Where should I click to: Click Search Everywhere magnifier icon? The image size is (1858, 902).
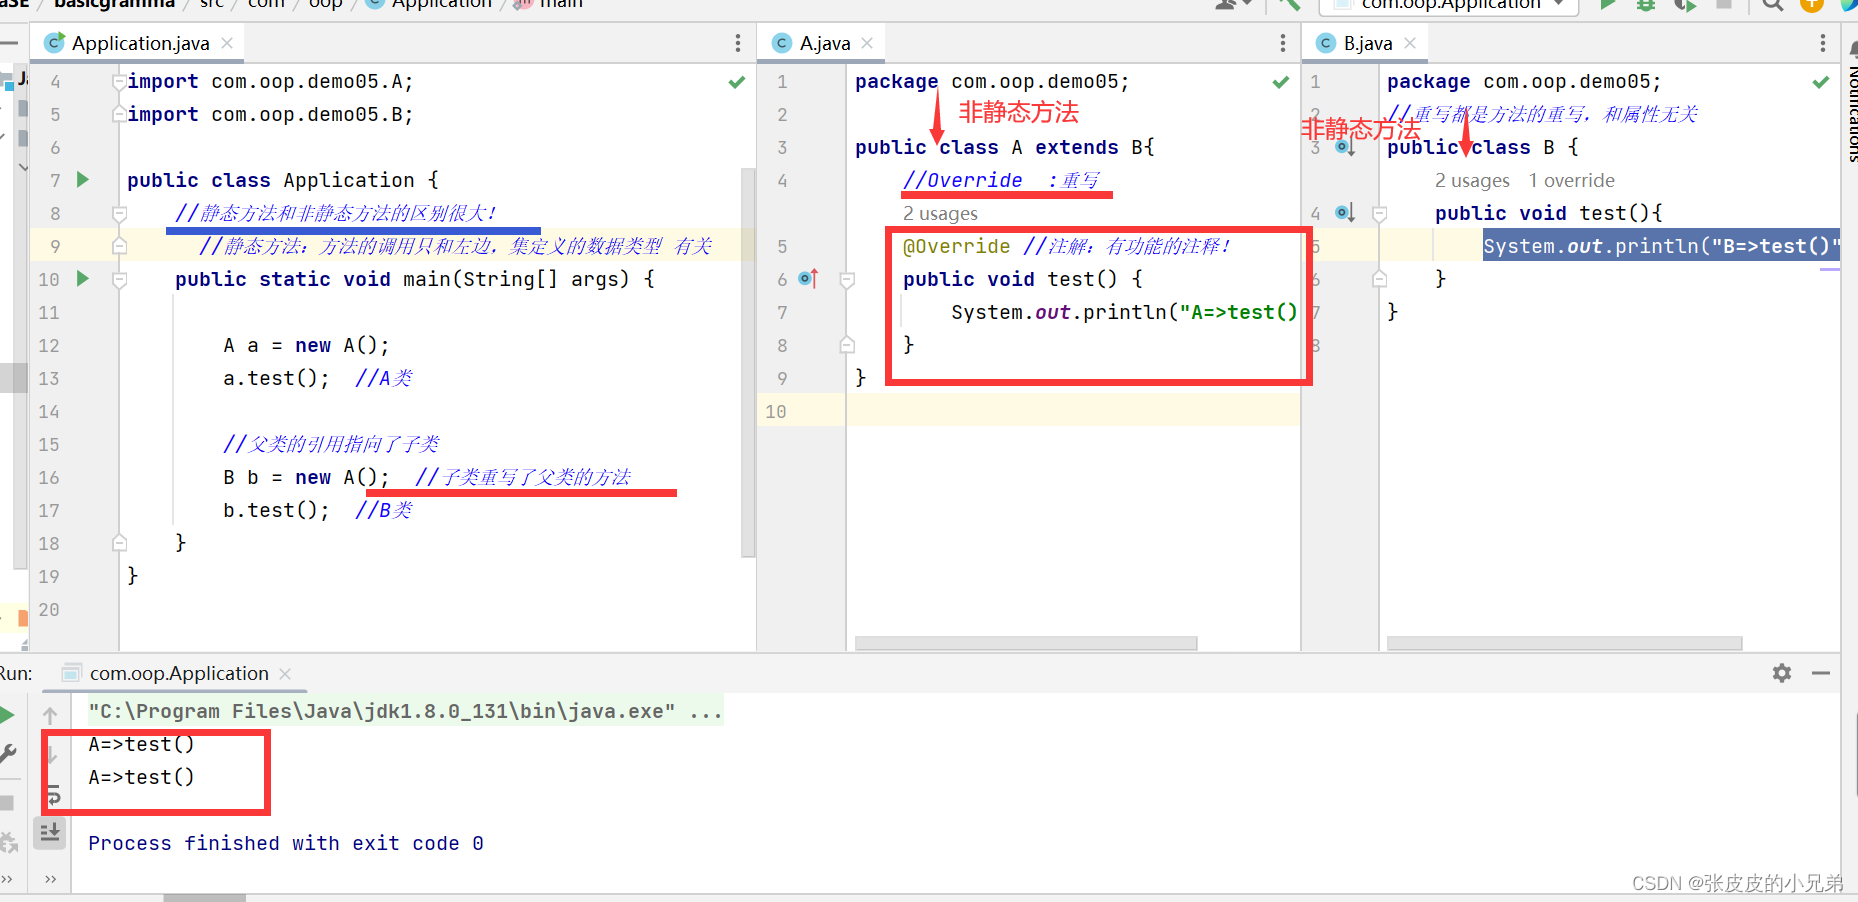1773,4
